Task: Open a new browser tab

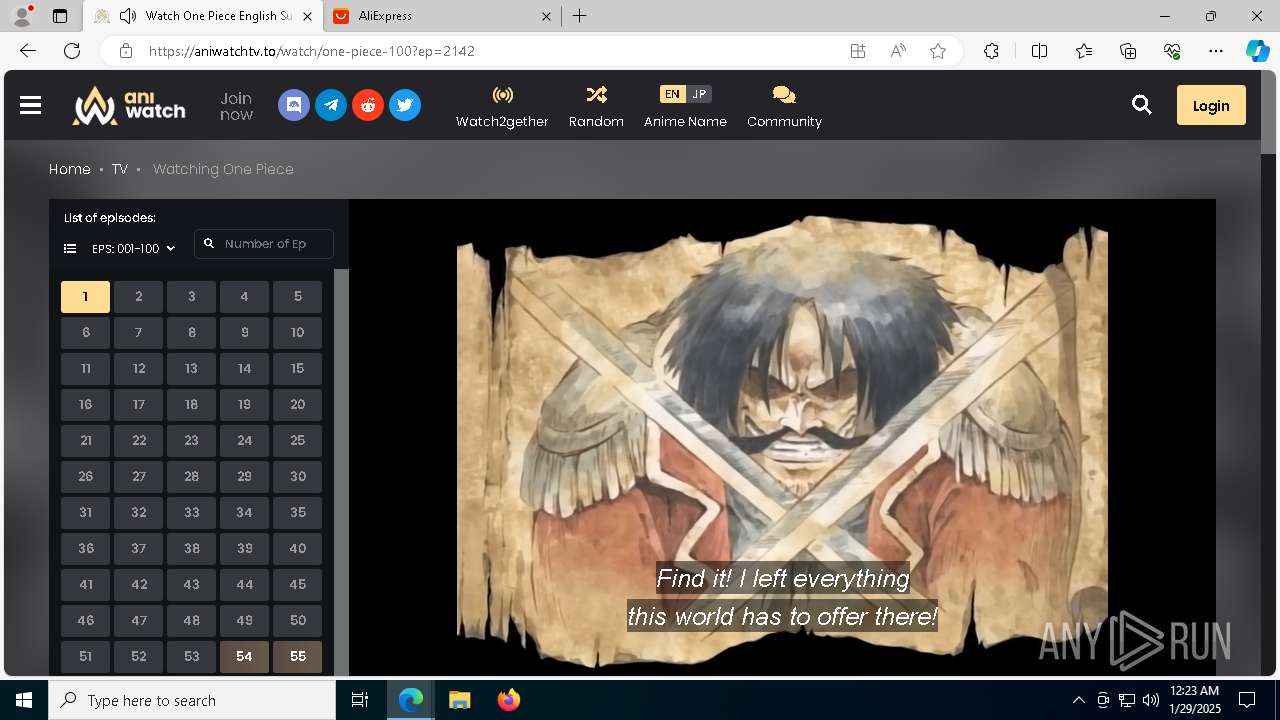Action: click(x=580, y=16)
